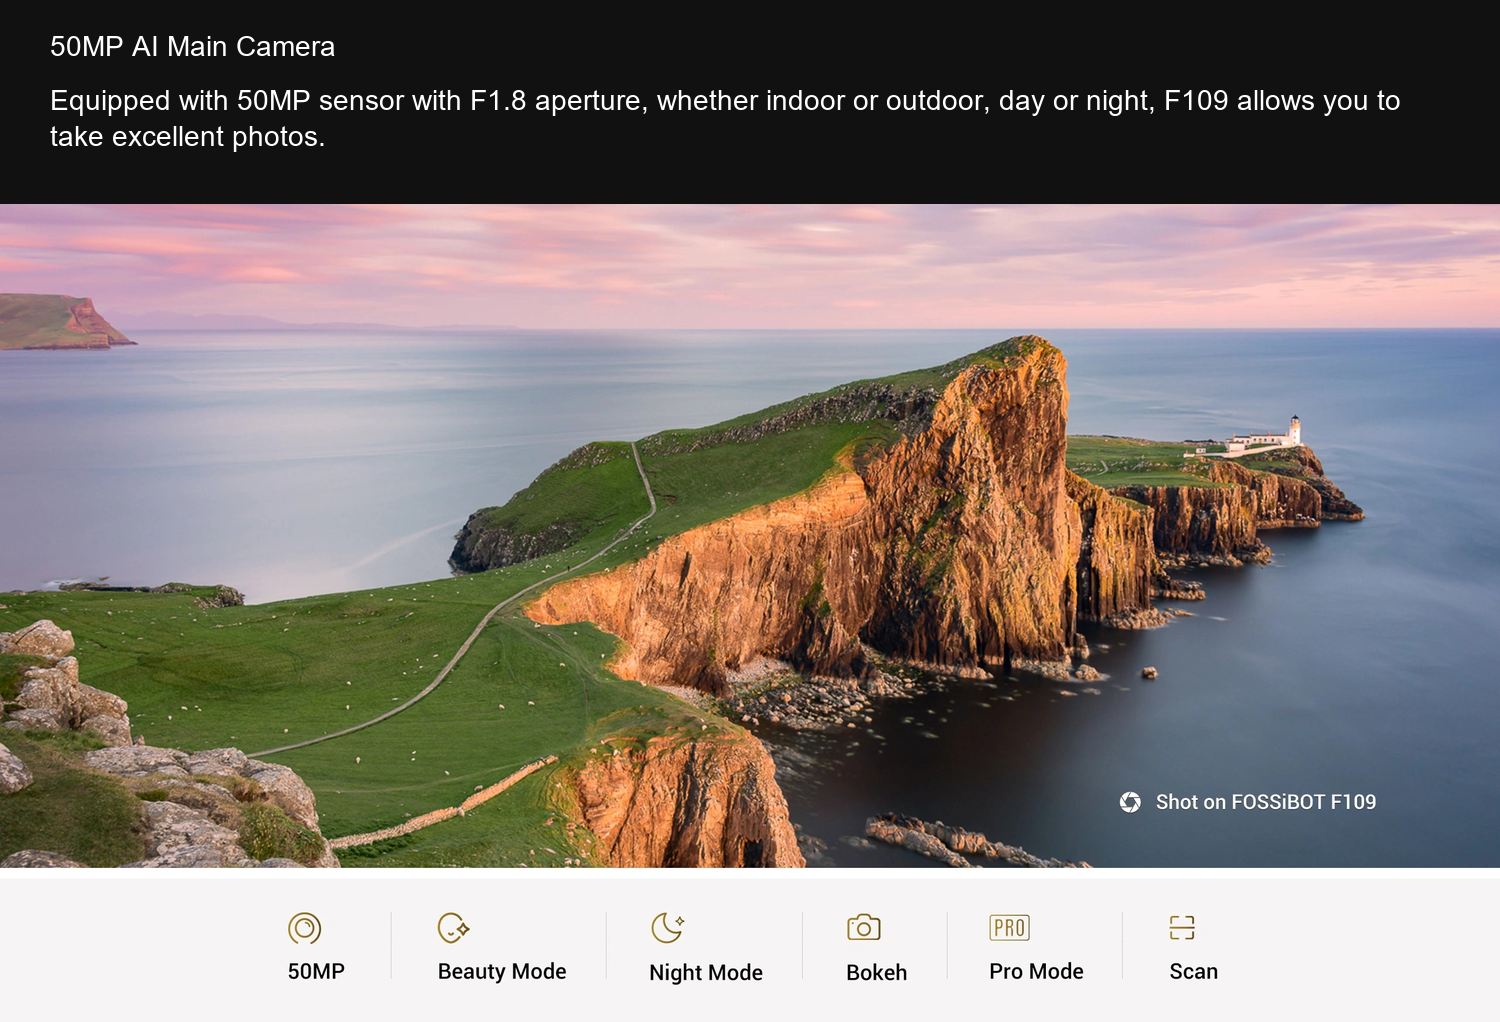Select the PRO badge icon
This screenshot has height=1022, width=1500.
tap(1009, 928)
